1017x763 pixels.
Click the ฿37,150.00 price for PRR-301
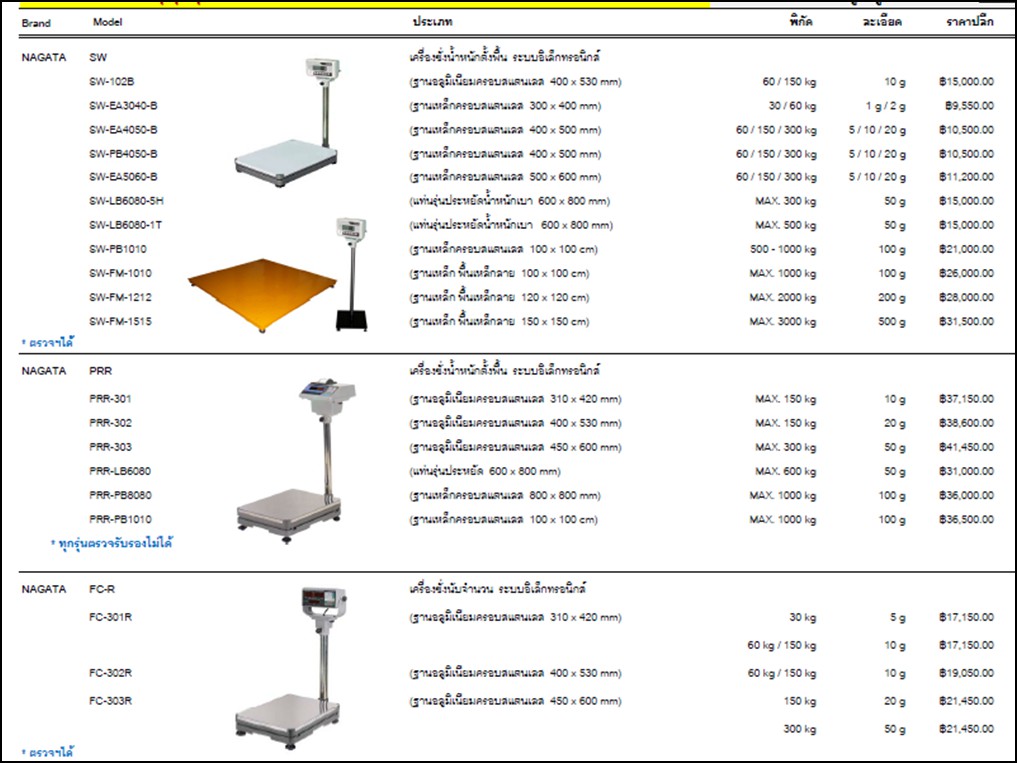pyautogui.click(x=966, y=399)
